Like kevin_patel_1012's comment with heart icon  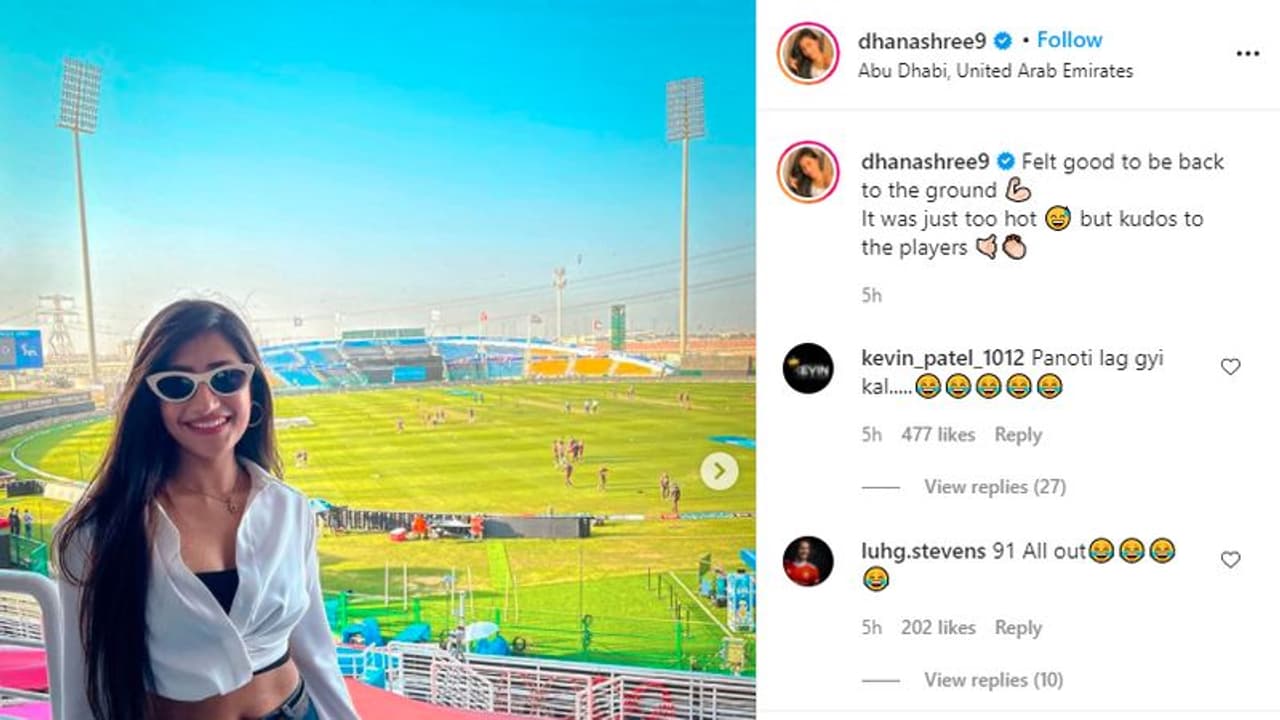point(1230,367)
